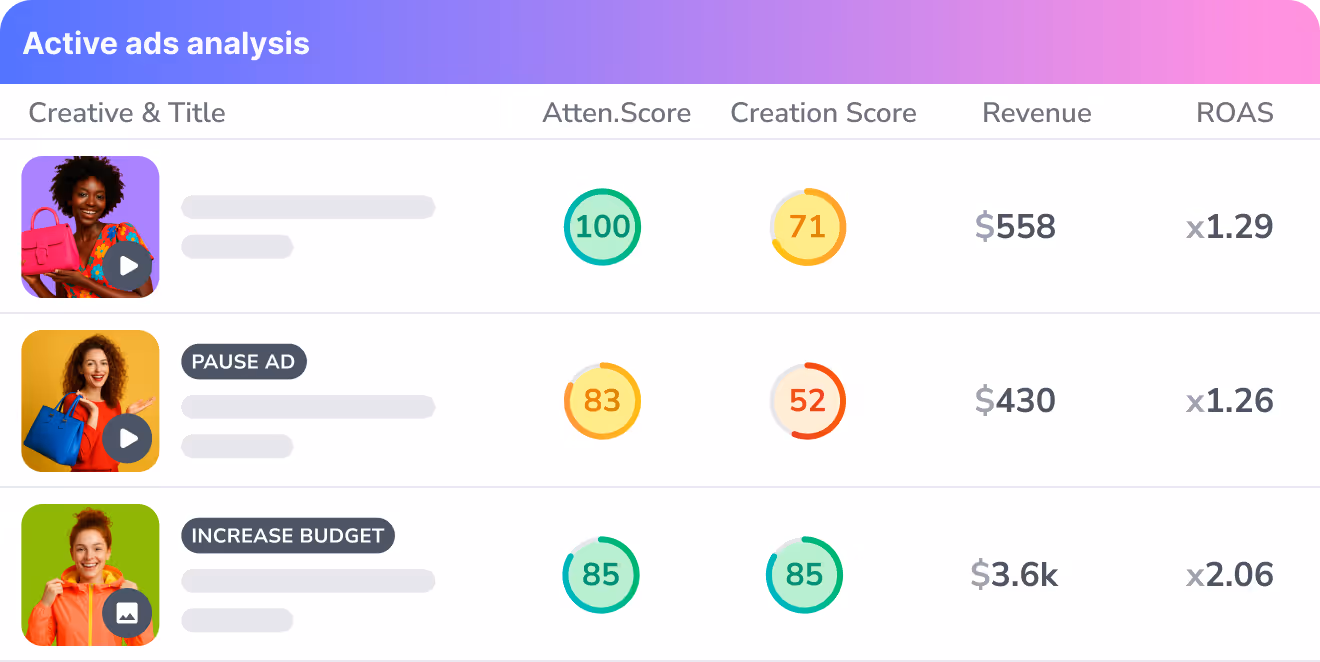The height and width of the screenshot is (662, 1320).
Task: Click the $3.6k revenue value
Action: pos(1015,575)
